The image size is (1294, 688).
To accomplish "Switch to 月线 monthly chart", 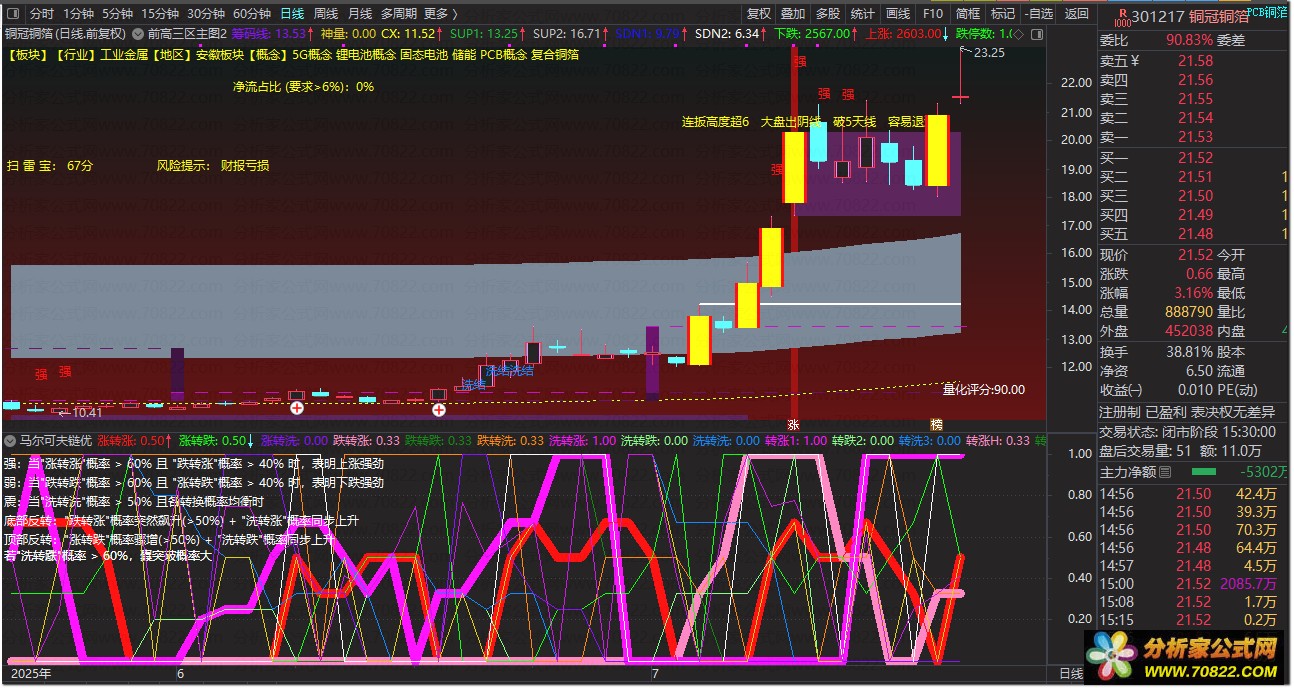I will [x=360, y=14].
